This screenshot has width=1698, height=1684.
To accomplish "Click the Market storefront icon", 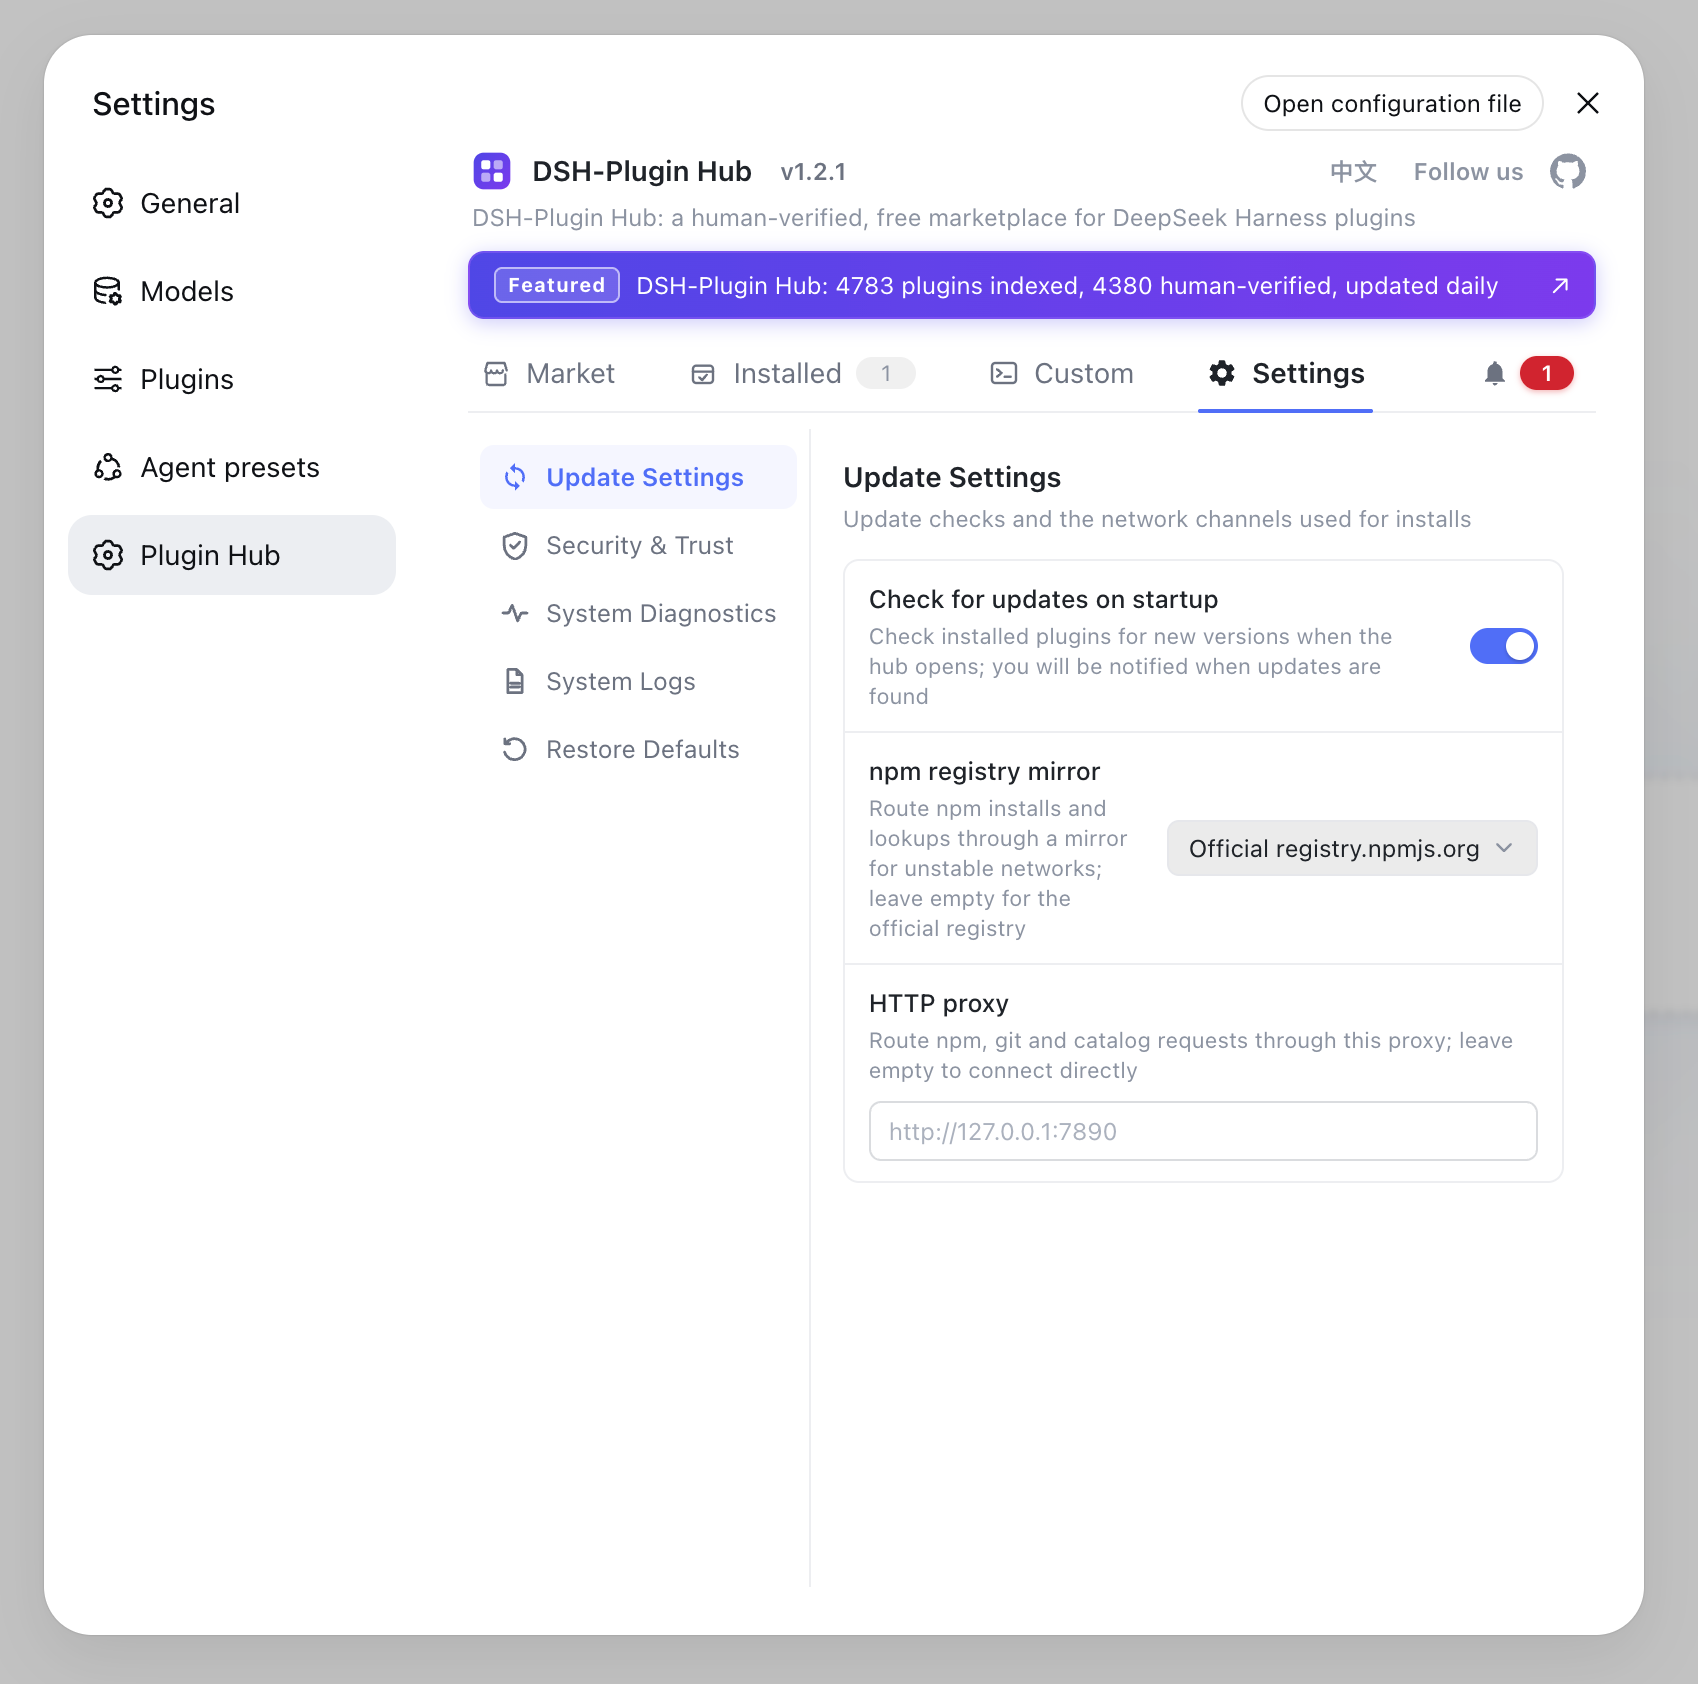I will coord(496,374).
